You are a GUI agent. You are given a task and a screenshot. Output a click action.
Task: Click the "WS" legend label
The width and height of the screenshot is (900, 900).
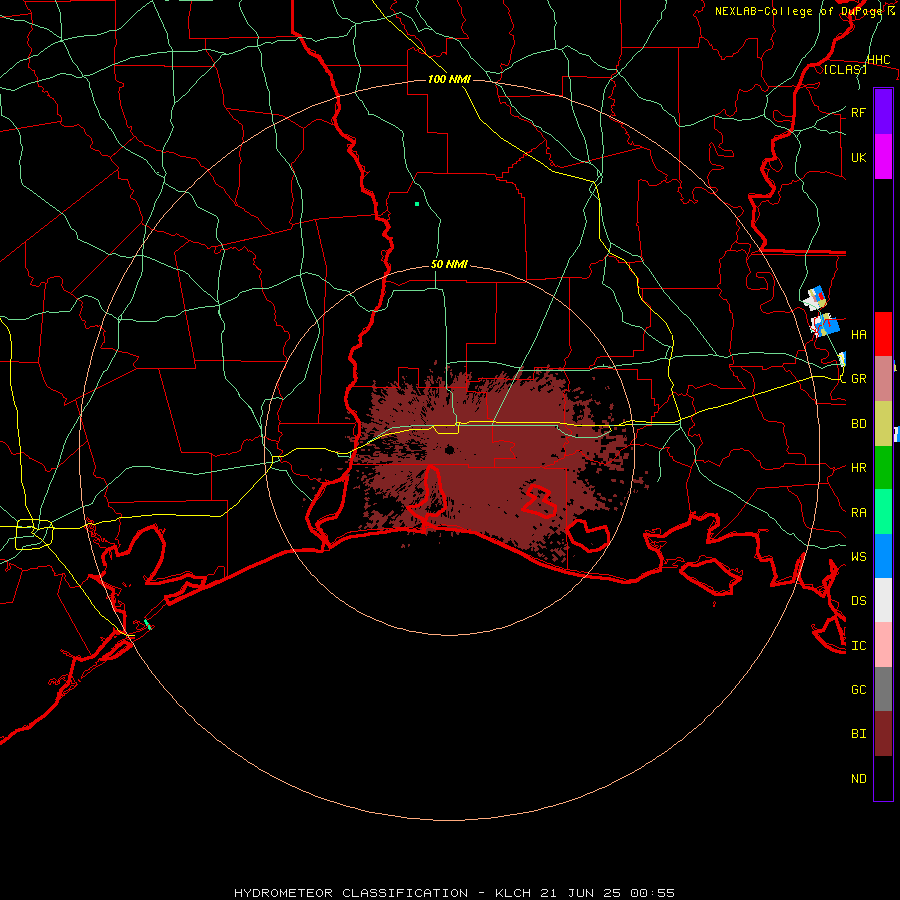[x=858, y=556]
